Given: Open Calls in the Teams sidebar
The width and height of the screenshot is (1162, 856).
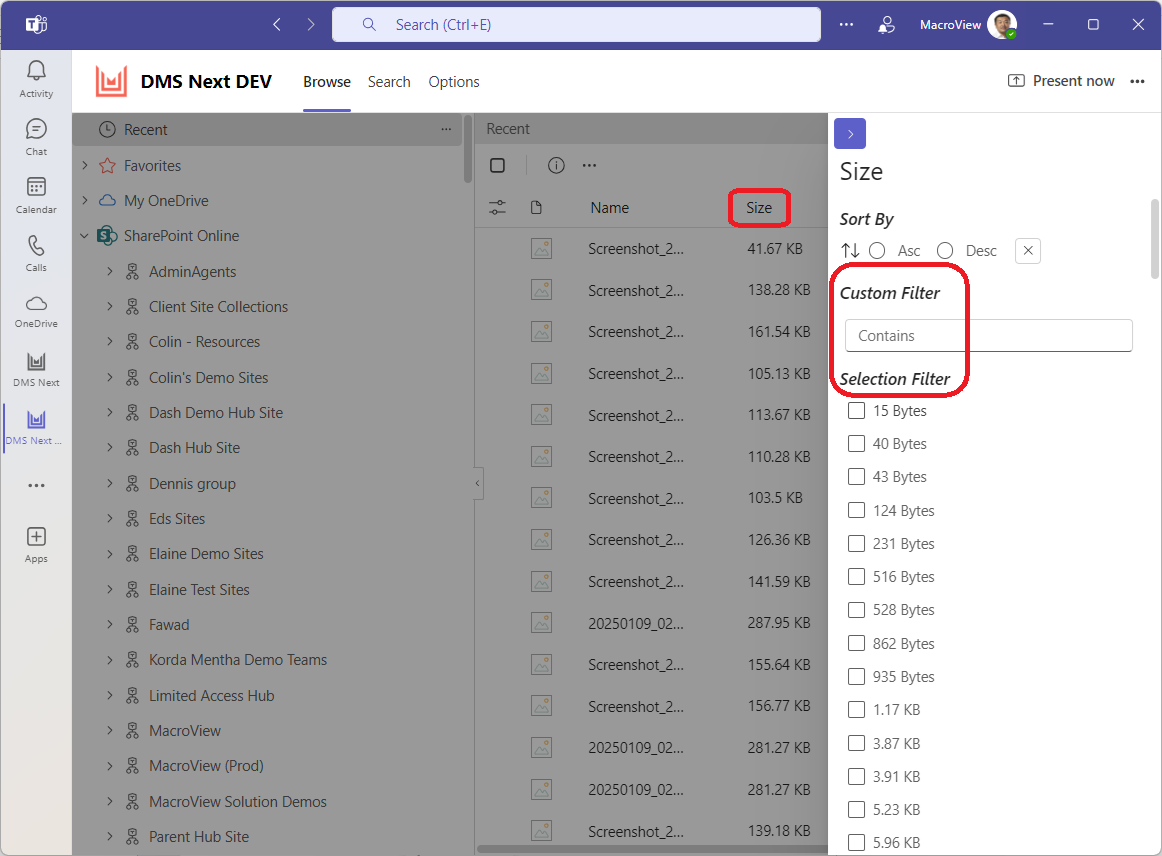Looking at the screenshot, I should tap(36, 253).
